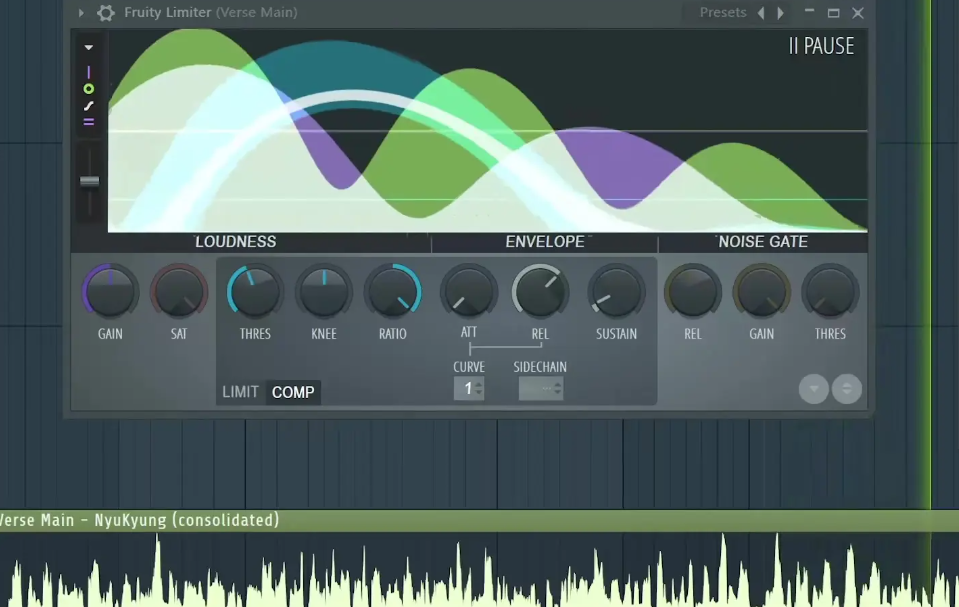Click the Presets label
Screen dimensions: 959x607
point(723,13)
